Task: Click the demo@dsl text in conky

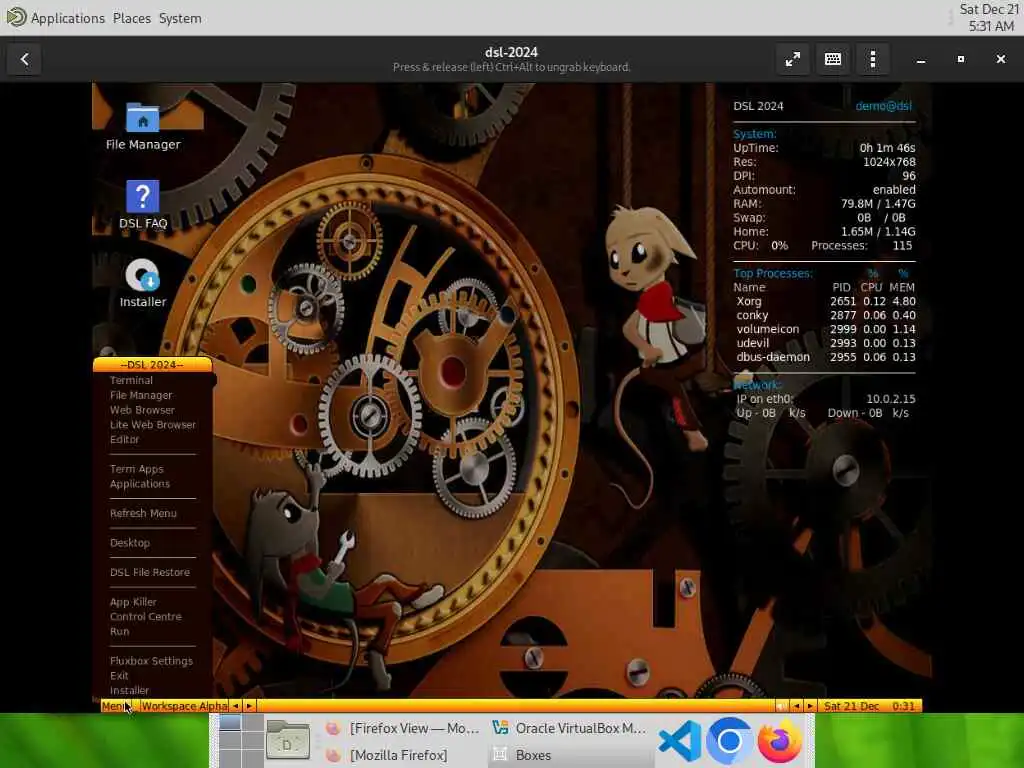Action: (884, 106)
